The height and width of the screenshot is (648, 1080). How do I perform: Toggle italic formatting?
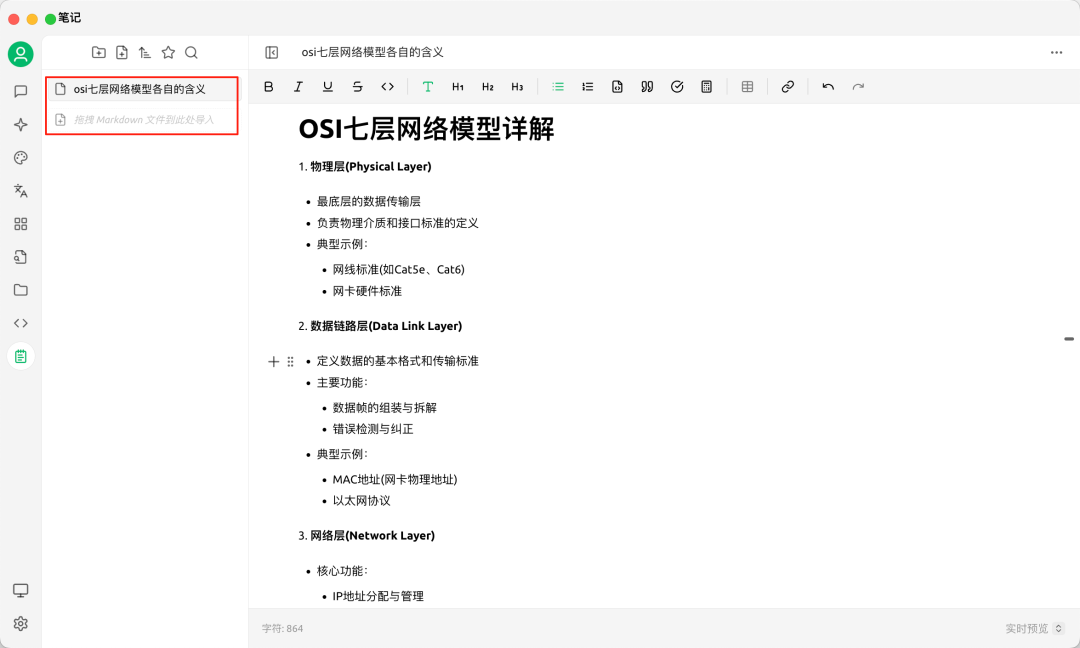pos(298,87)
